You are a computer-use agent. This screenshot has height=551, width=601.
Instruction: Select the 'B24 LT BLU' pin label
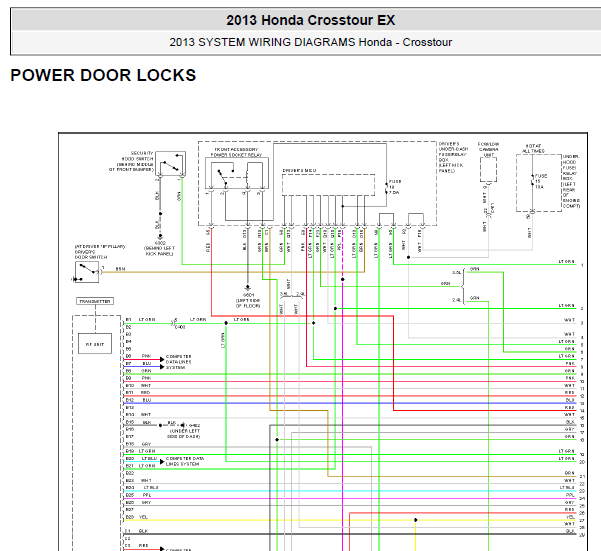click(142, 488)
